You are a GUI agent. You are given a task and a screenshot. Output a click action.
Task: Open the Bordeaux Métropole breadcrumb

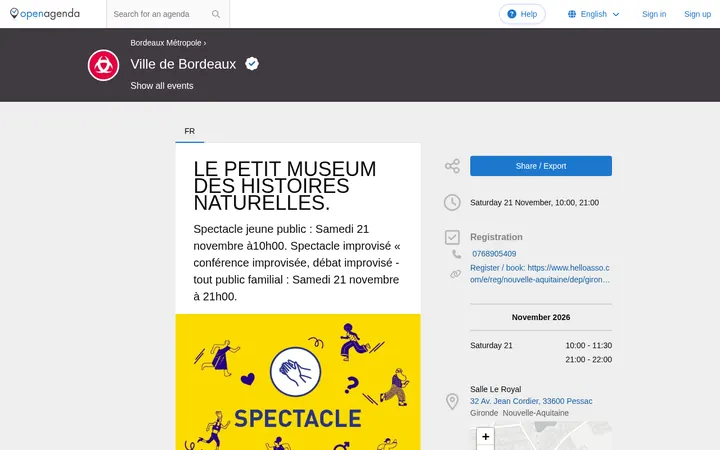[x=166, y=43]
